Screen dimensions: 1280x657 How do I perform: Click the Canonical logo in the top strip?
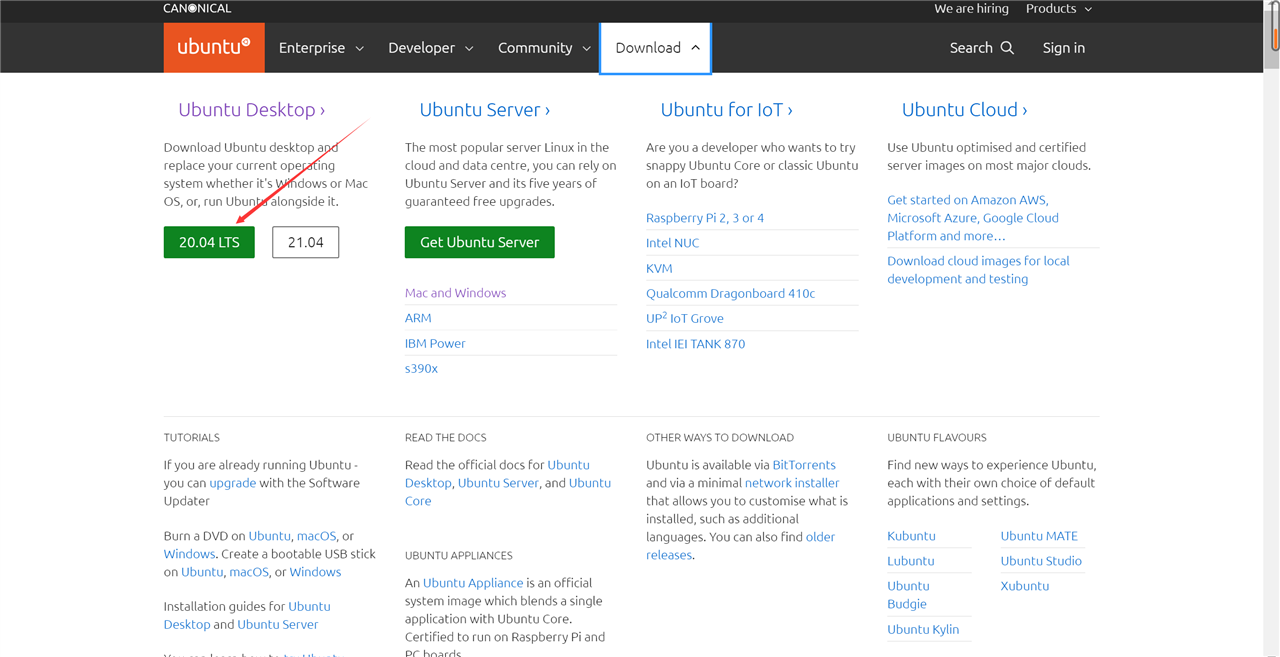[x=197, y=8]
